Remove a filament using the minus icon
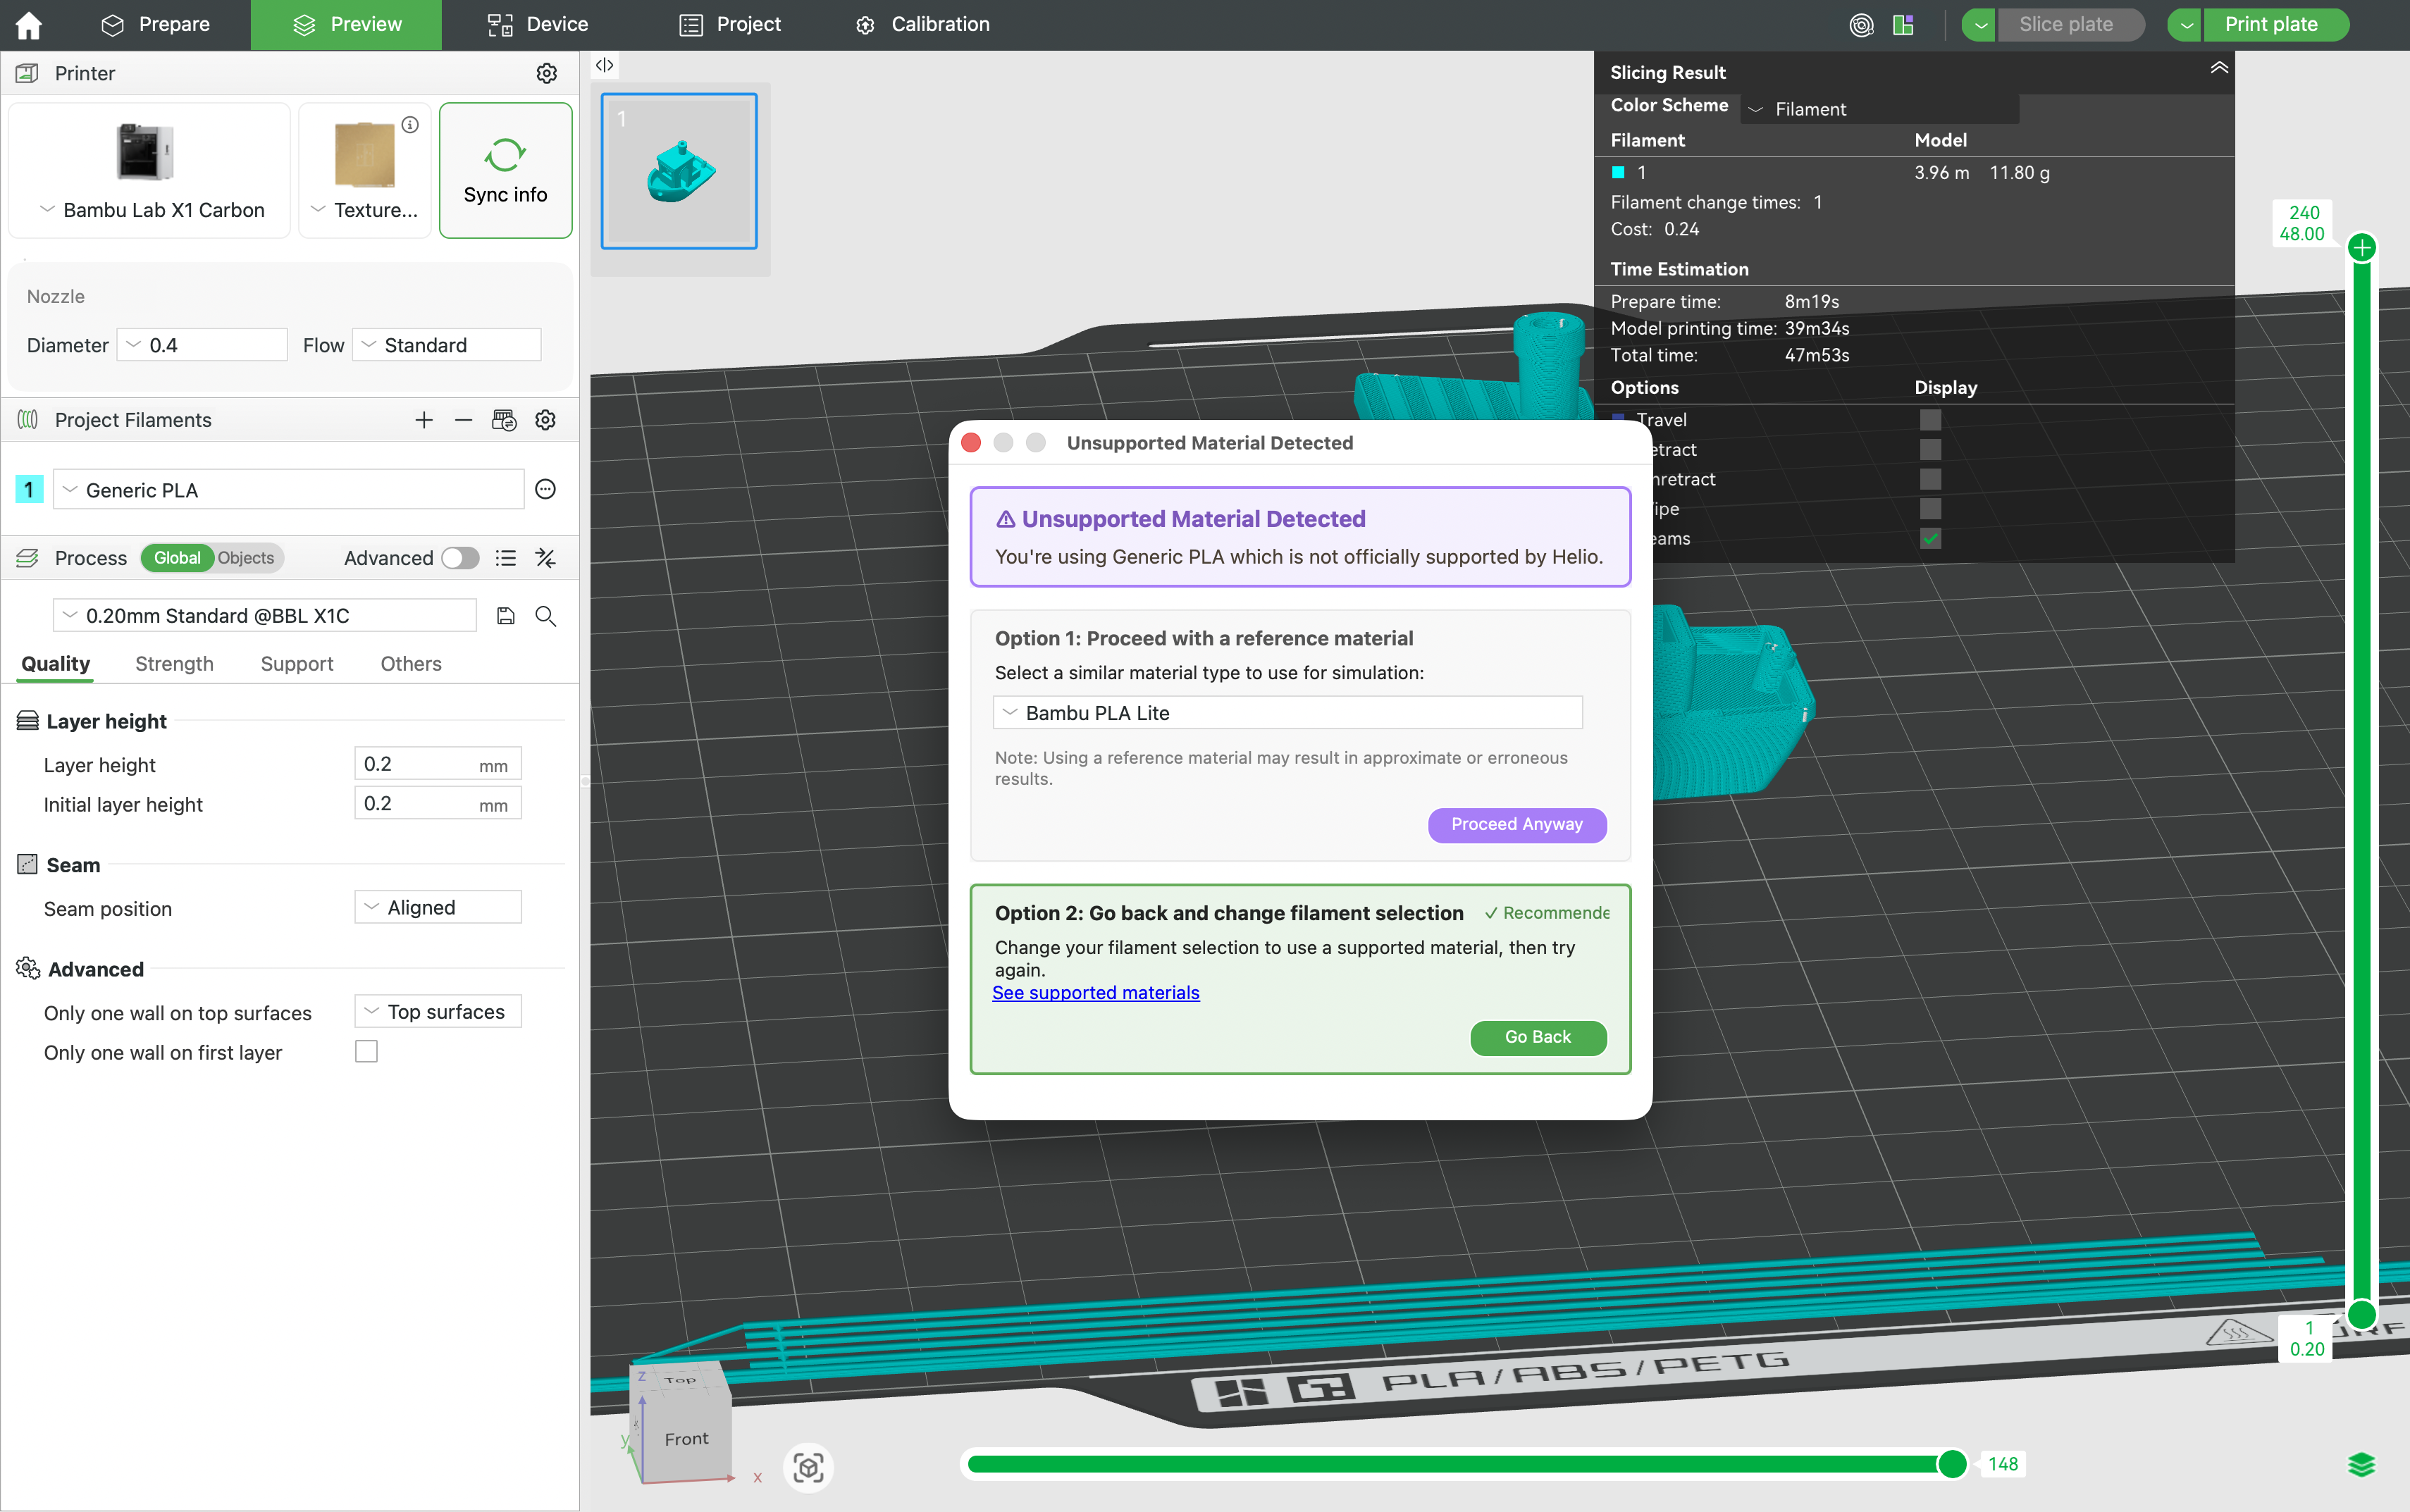Image resolution: width=2410 pixels, height=1512 pixels. coord(463,419)
